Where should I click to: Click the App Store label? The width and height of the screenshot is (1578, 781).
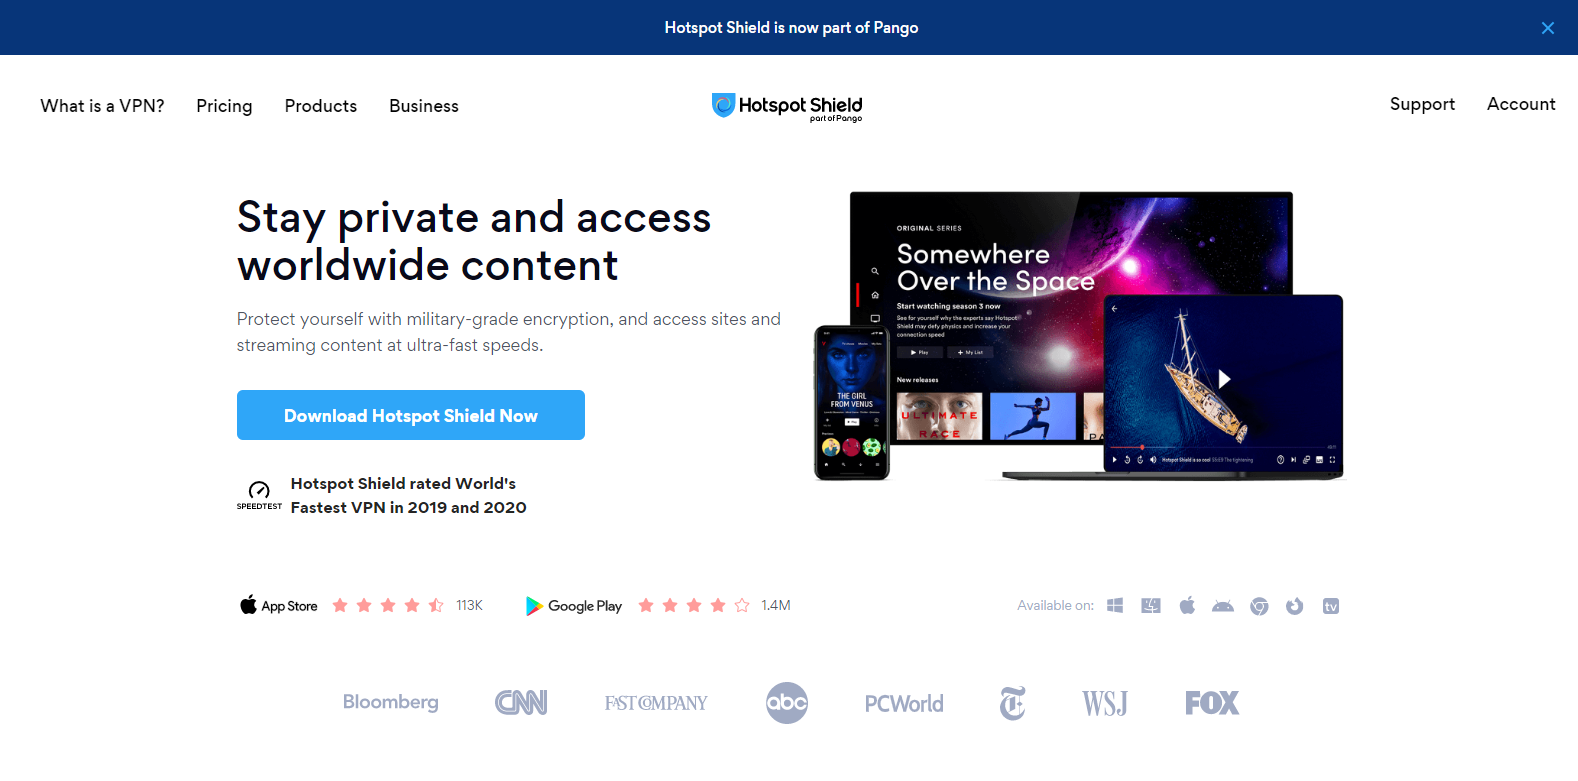tap(290, 606)
